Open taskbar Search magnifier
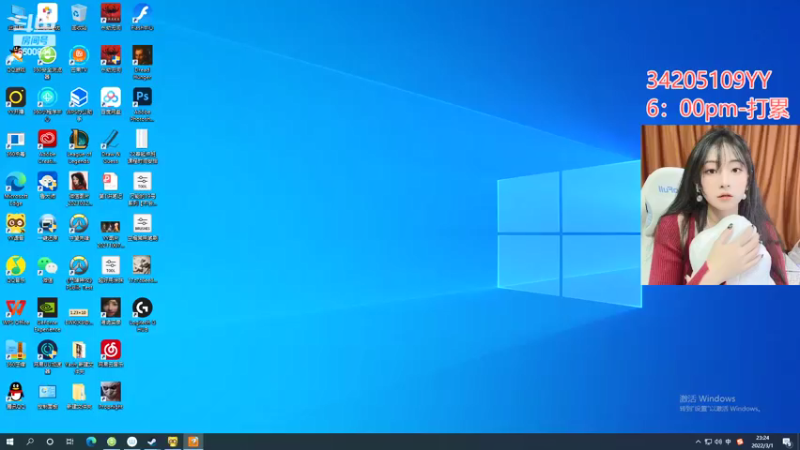Image resolution: width=800 pixels, height=450 pixels. click(x=30, y=441)
